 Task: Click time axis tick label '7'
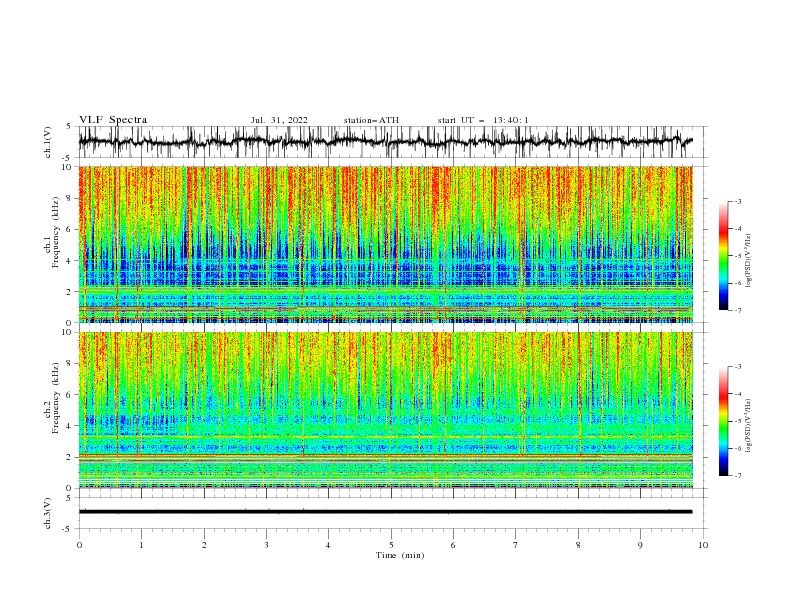(516, 545)
